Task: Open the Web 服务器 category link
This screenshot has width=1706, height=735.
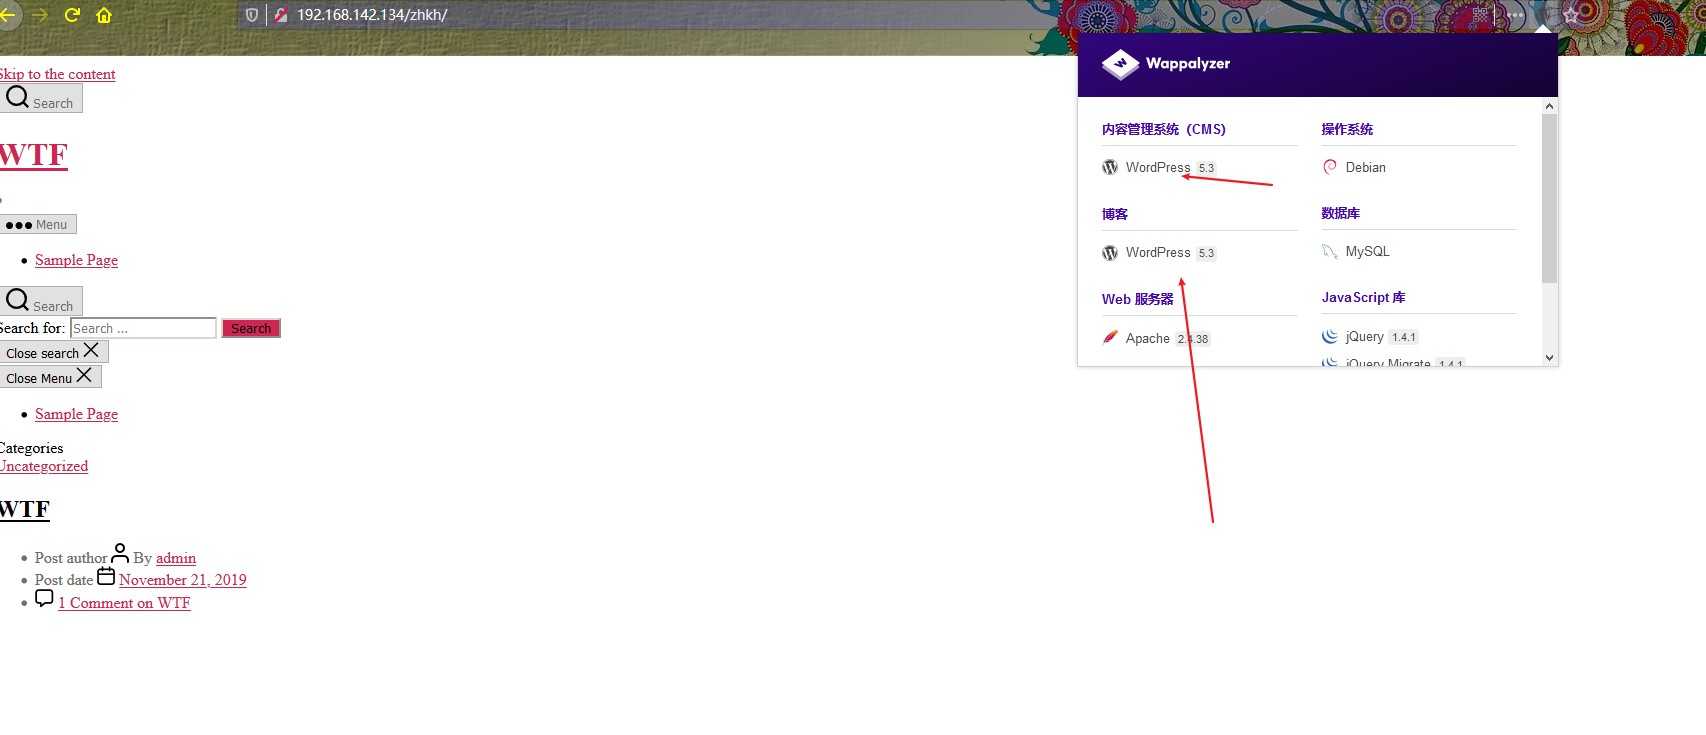Action: 1138,299
